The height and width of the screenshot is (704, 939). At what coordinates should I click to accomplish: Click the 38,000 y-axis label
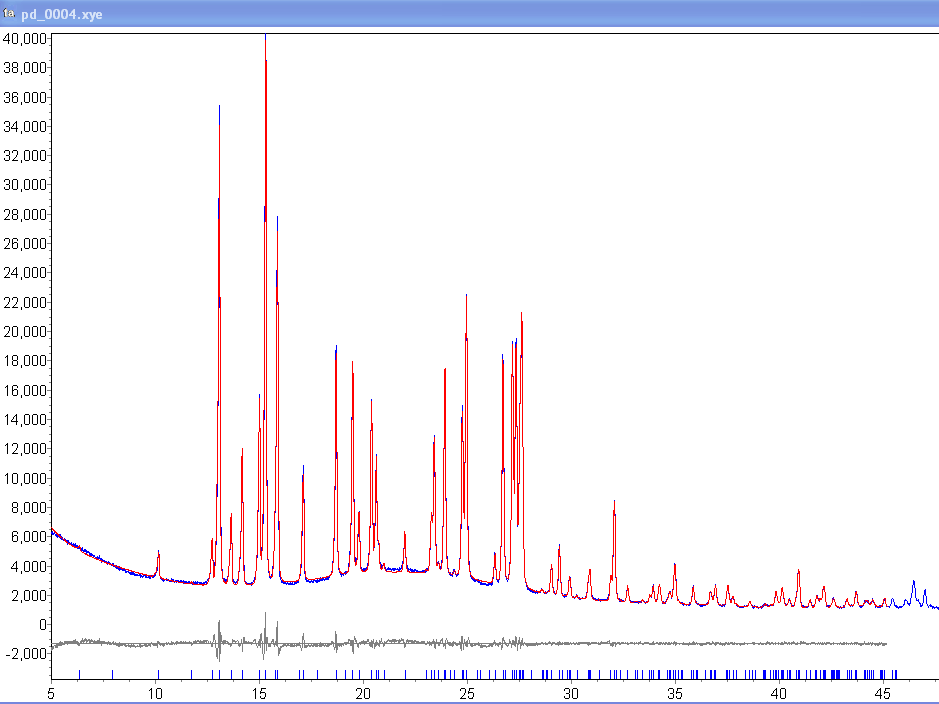click(25, 68)
